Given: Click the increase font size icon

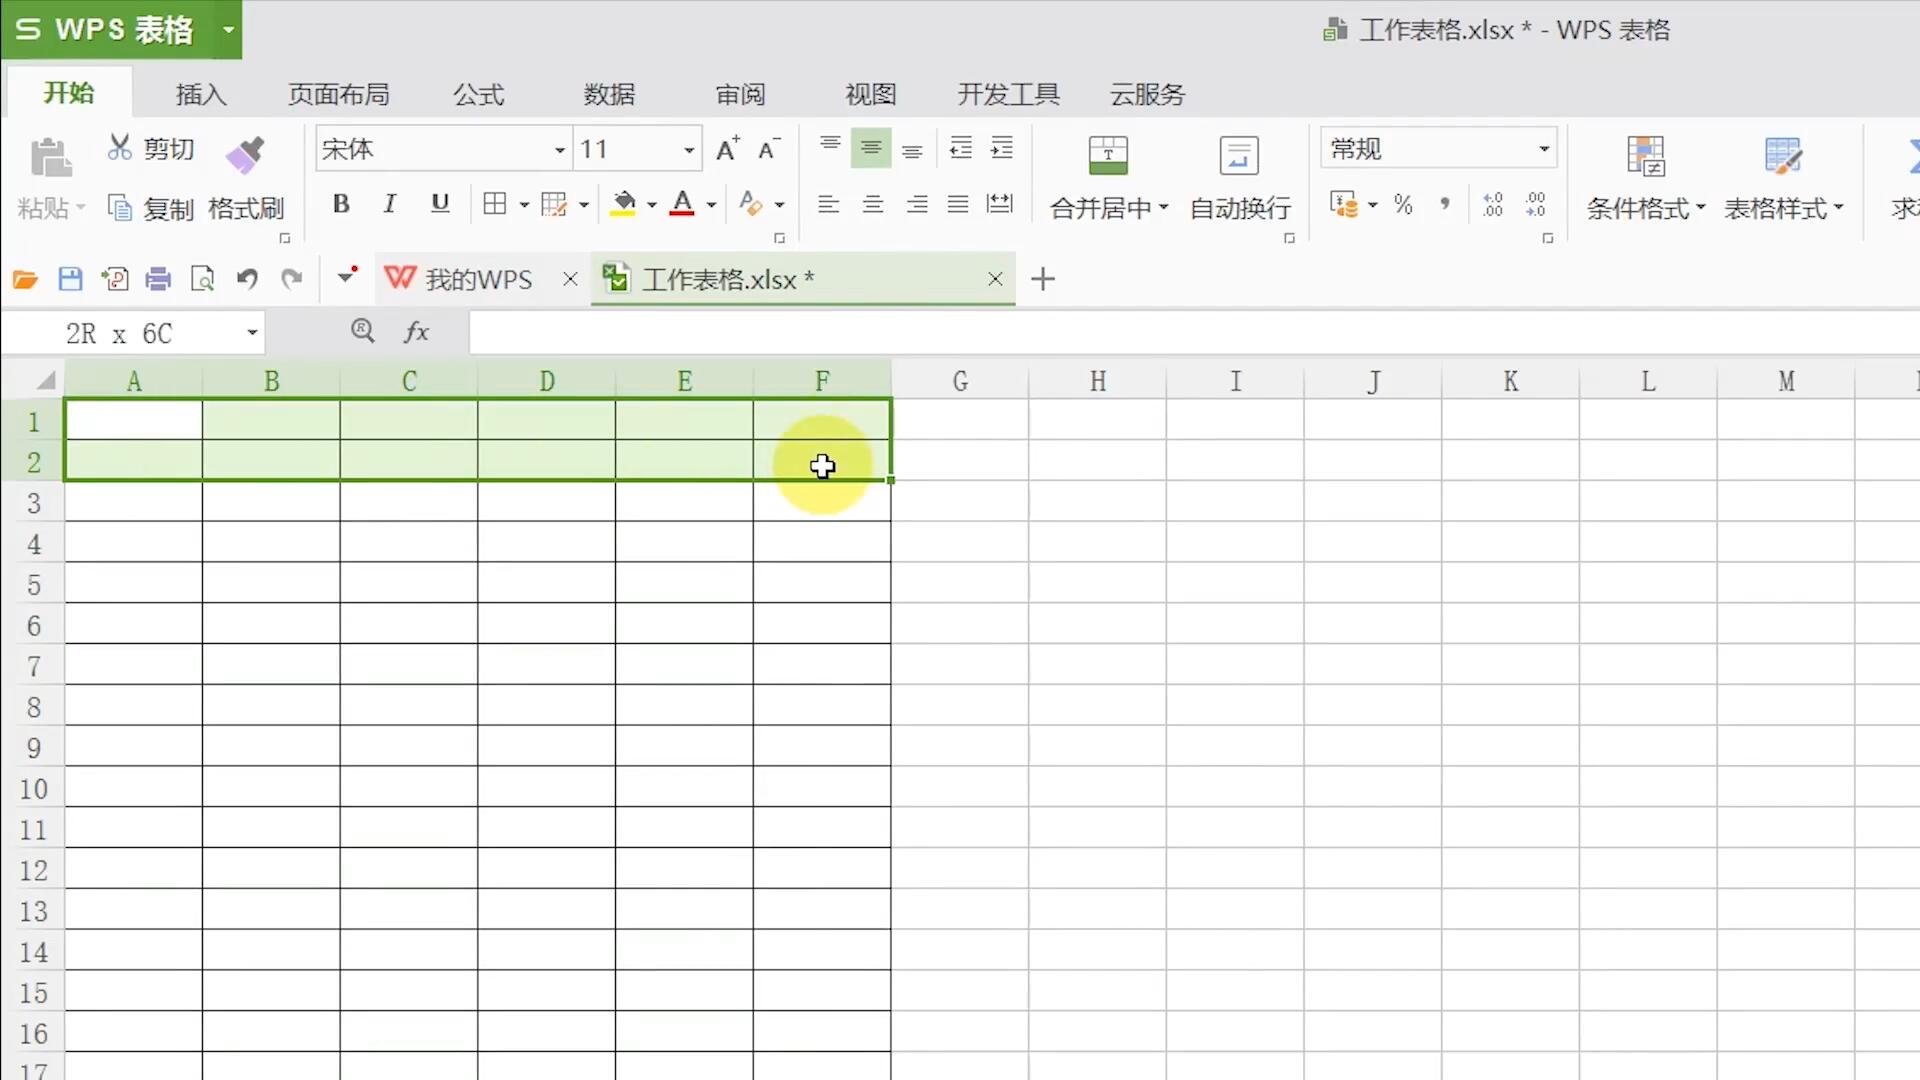Looking at the screenshot, I should (x=728, y=149).
